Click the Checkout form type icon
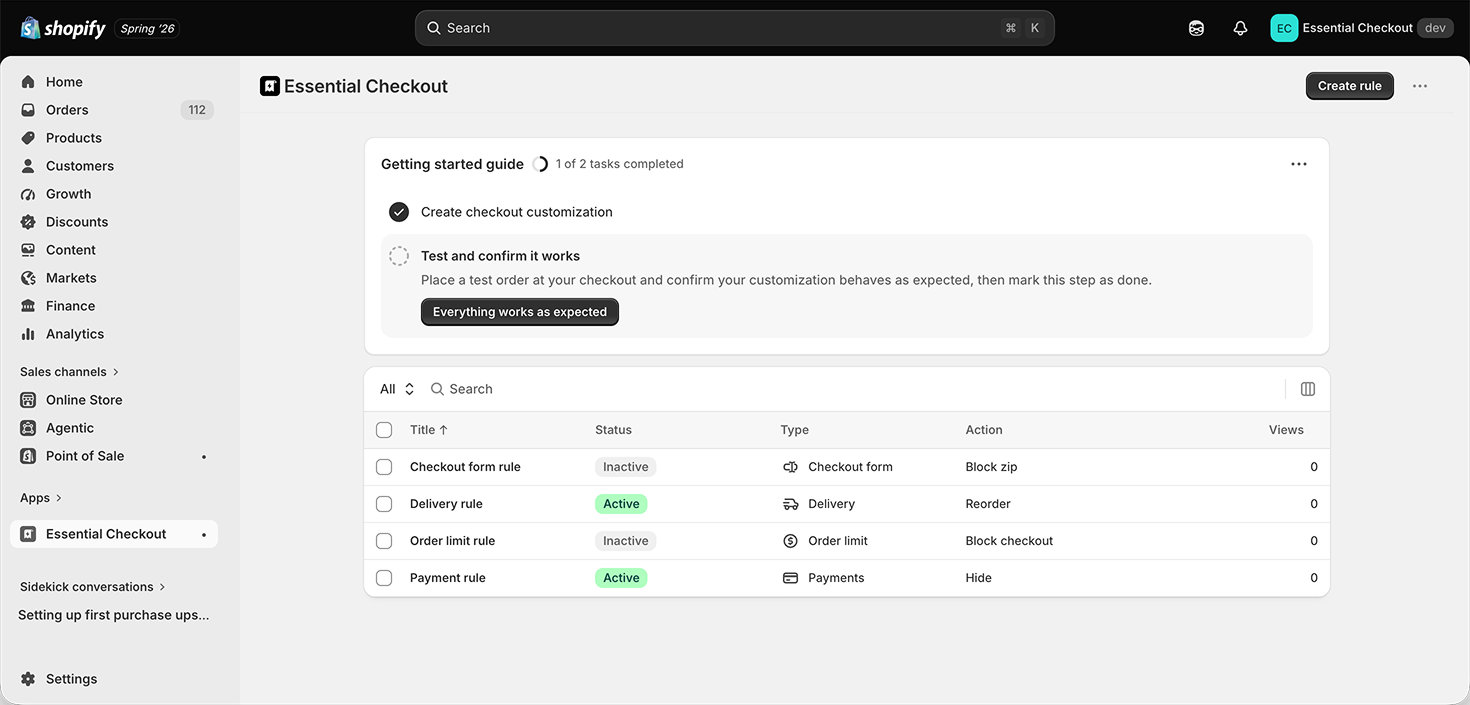1470x705 pixels. (x=790, y=467)
